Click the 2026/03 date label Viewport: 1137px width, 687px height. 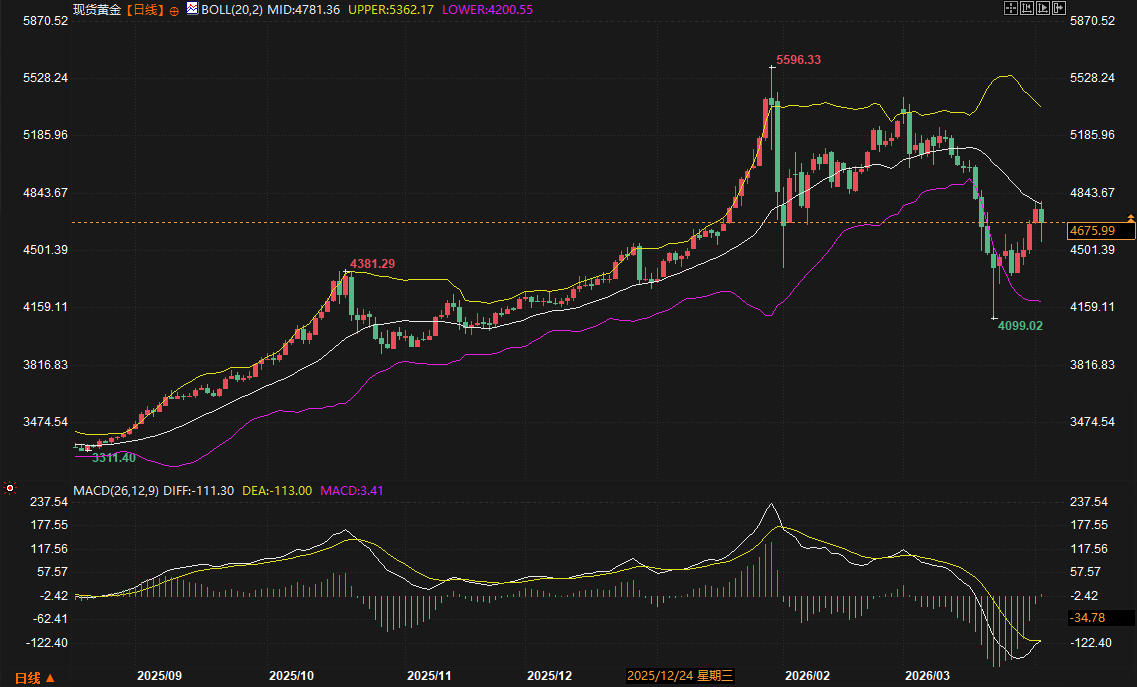pos(927,676)
